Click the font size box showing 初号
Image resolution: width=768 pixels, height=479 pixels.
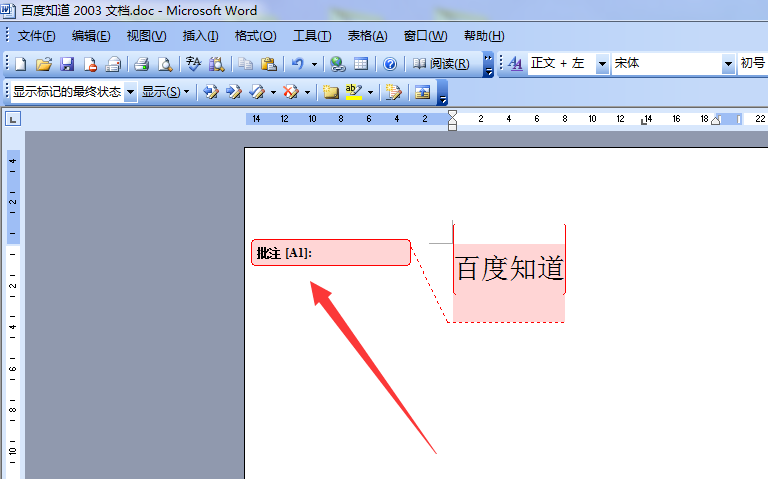752,64
